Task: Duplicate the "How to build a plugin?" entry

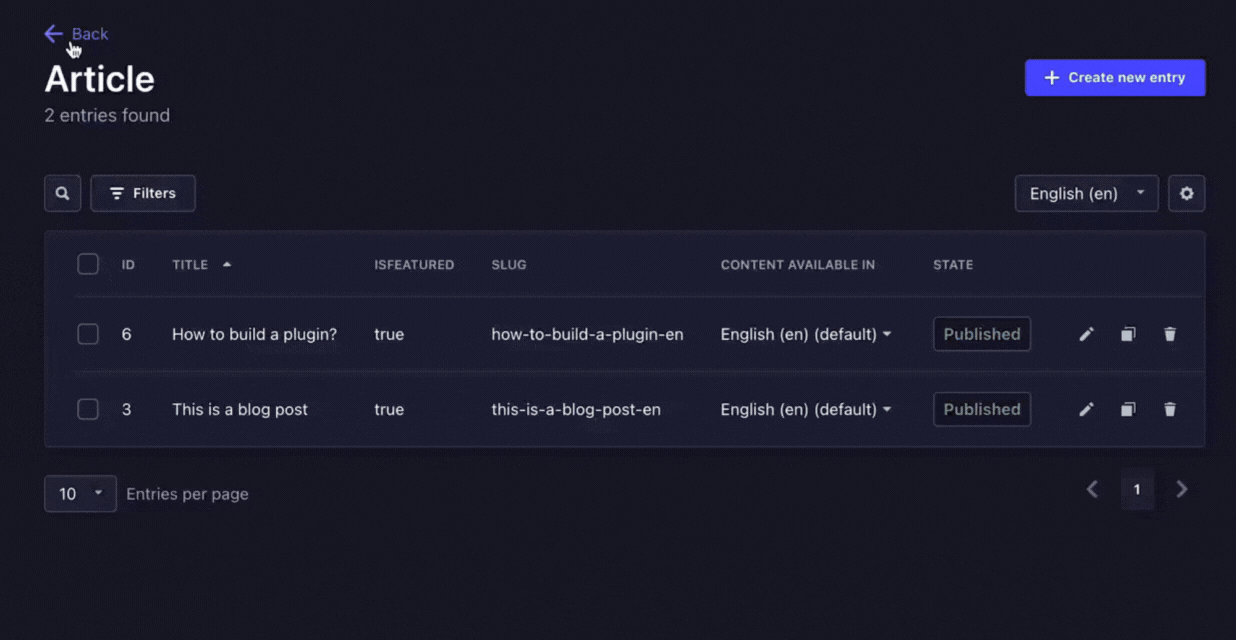Action: click(x=1128, y=334)
